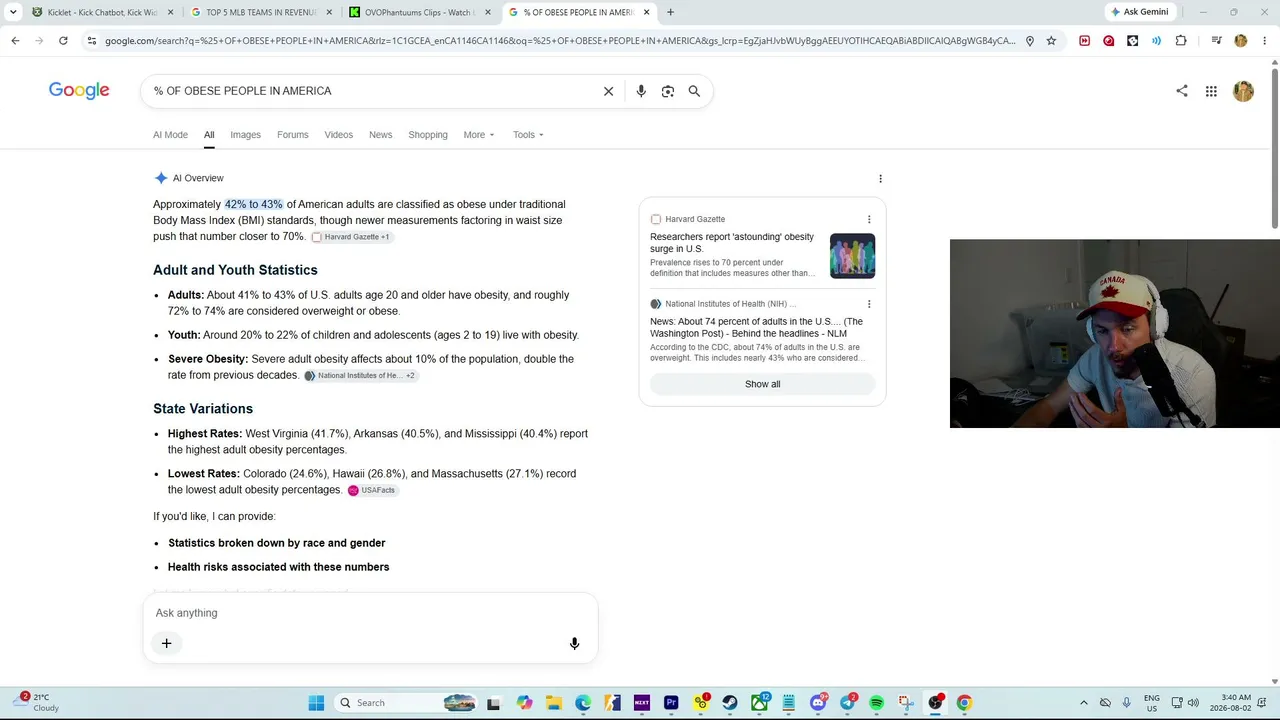
Task: Open the Harvard Gazette +1 citation chip
Action: coord(351,237)
